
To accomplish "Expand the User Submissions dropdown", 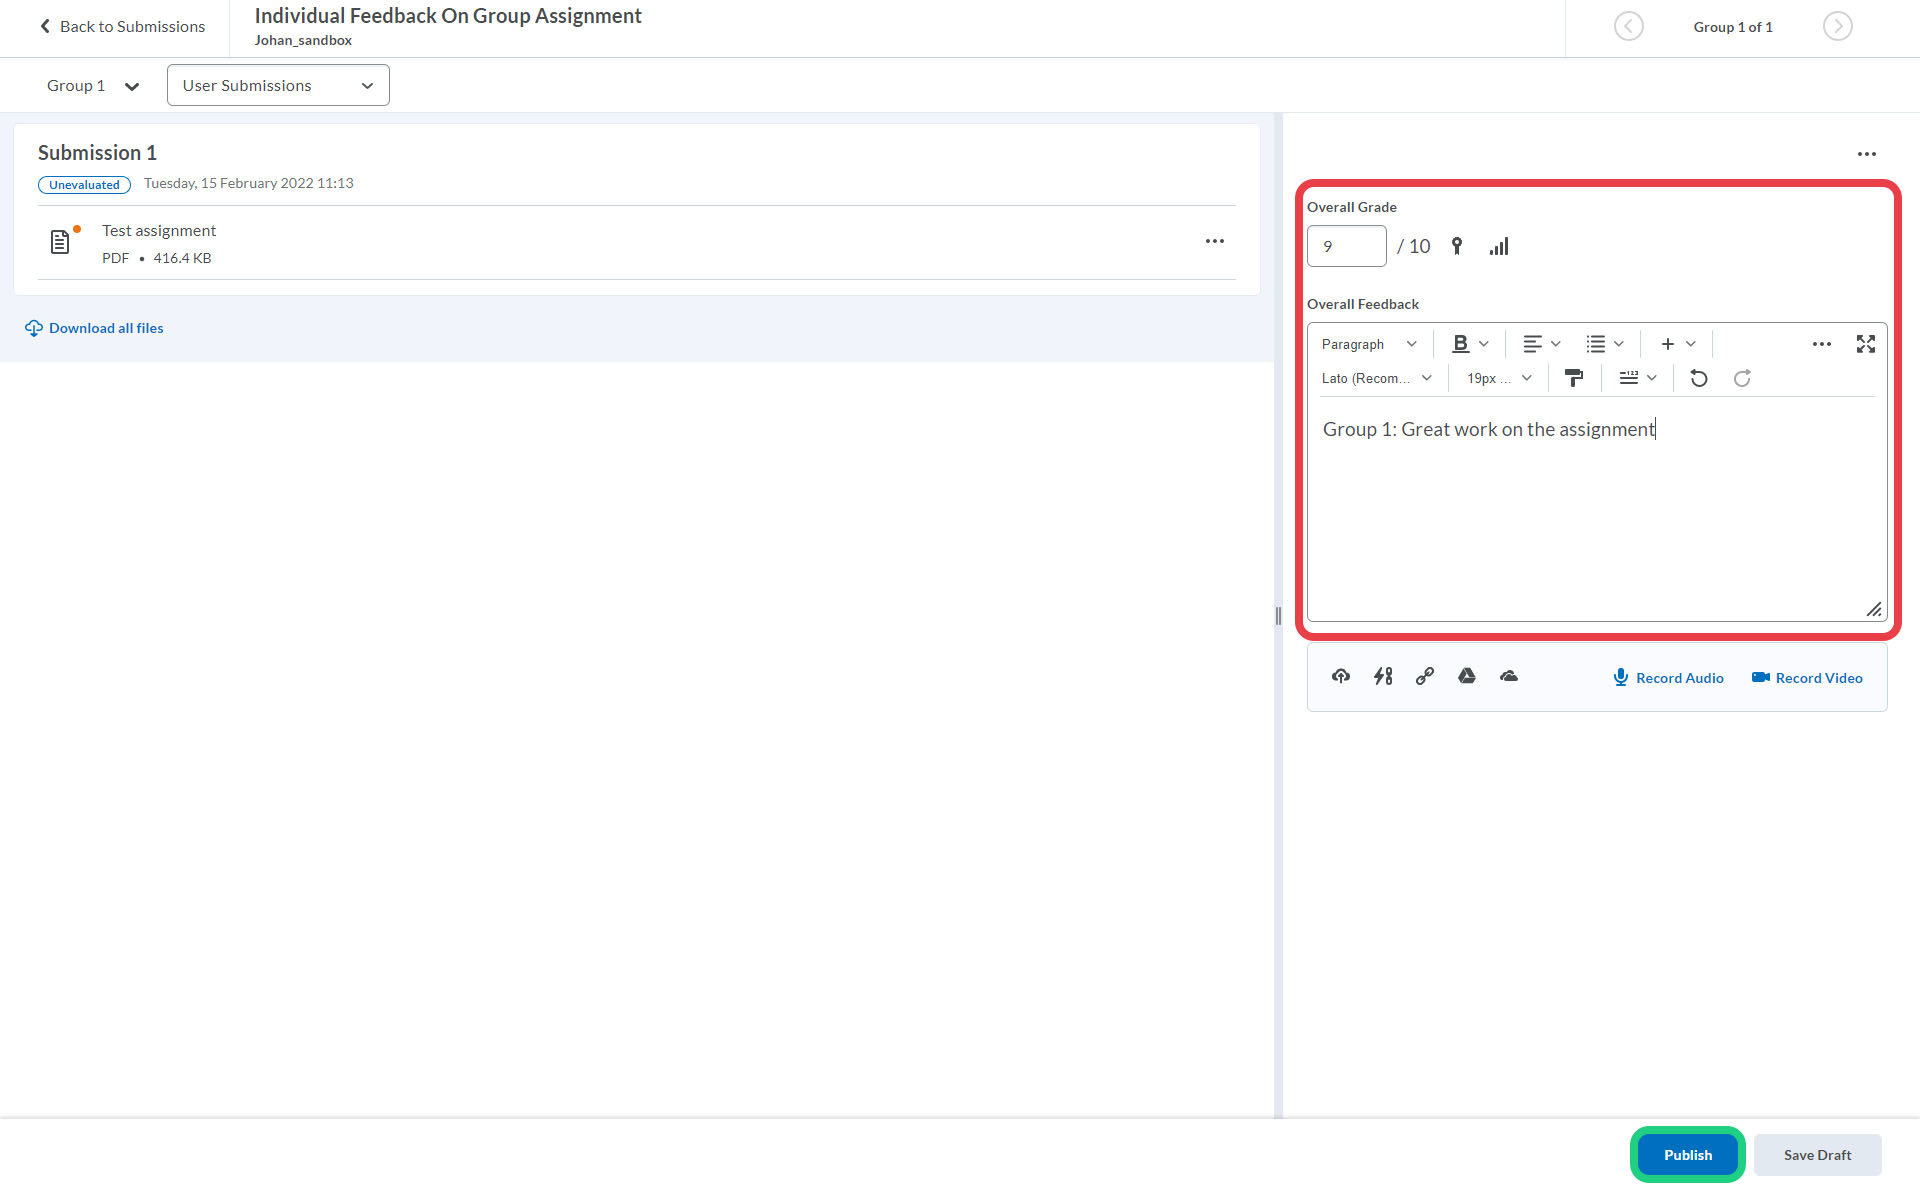I will coord(278,86).
